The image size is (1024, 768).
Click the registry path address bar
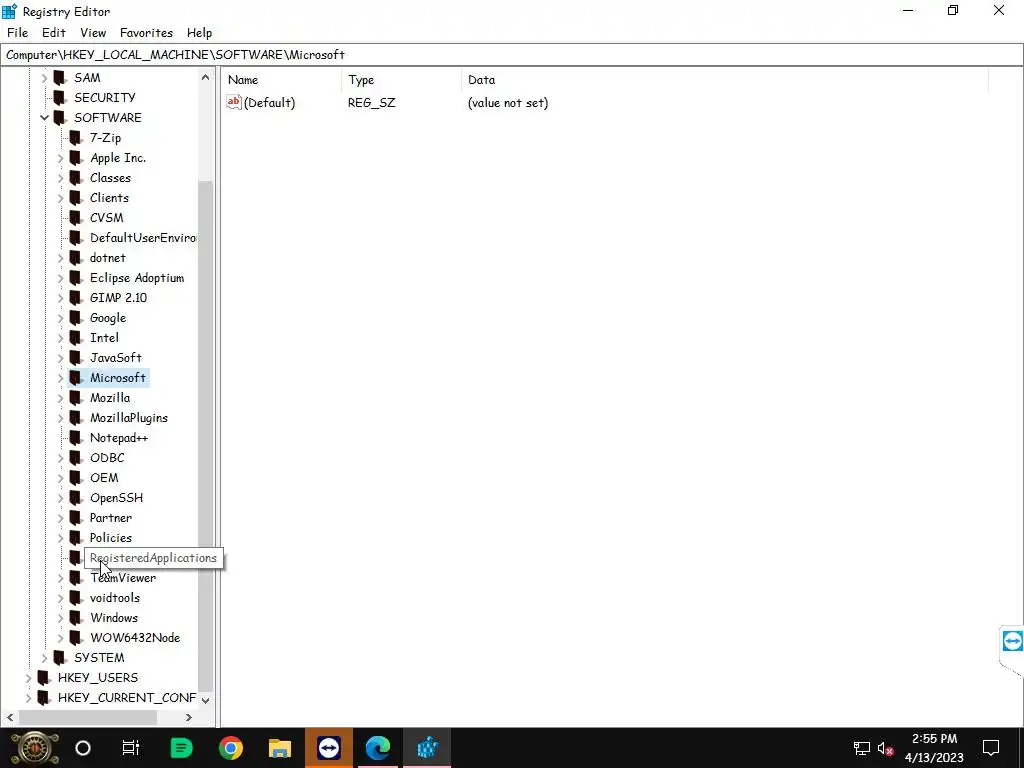[x=512, y=55]
